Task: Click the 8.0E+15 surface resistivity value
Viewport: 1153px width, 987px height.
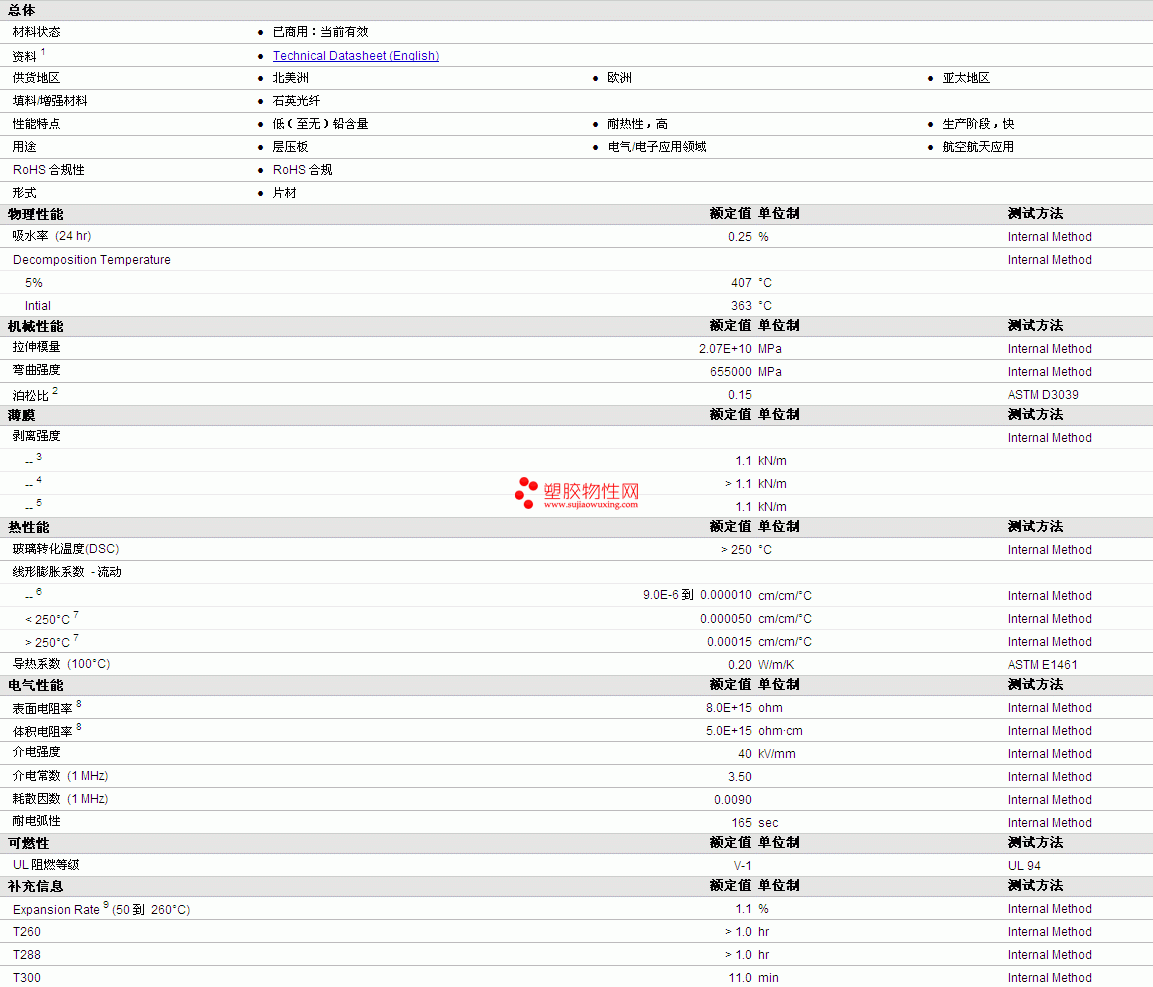Action: pos(729,708)
